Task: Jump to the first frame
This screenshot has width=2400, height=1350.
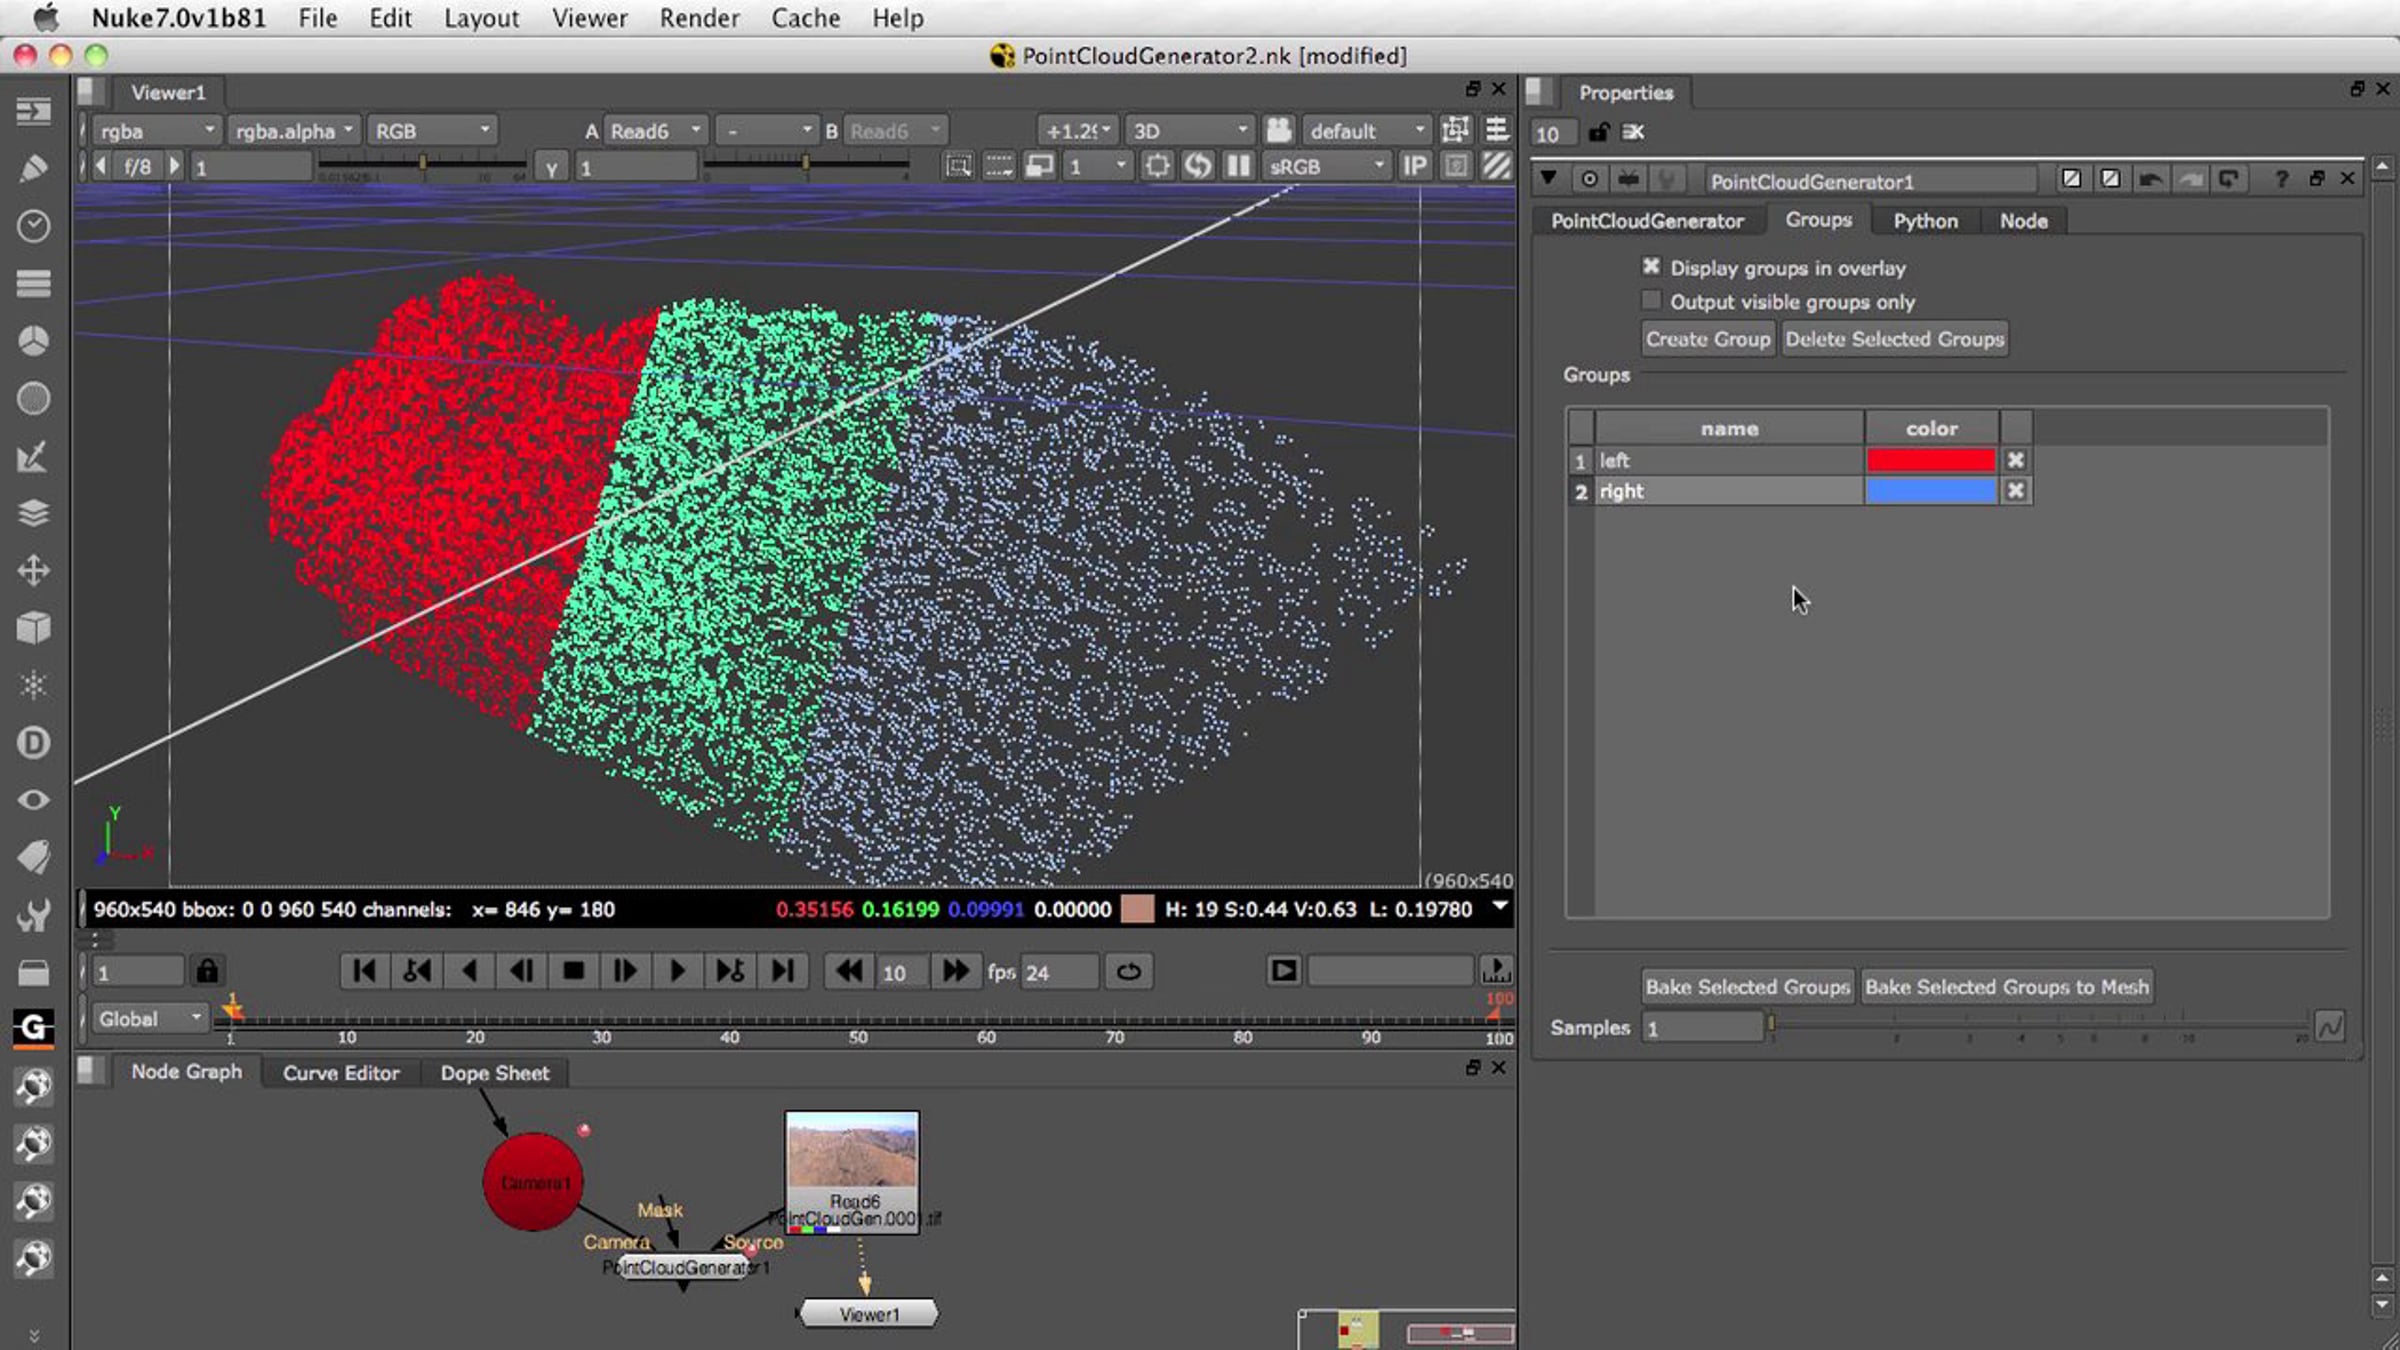Action: [364, 971]
